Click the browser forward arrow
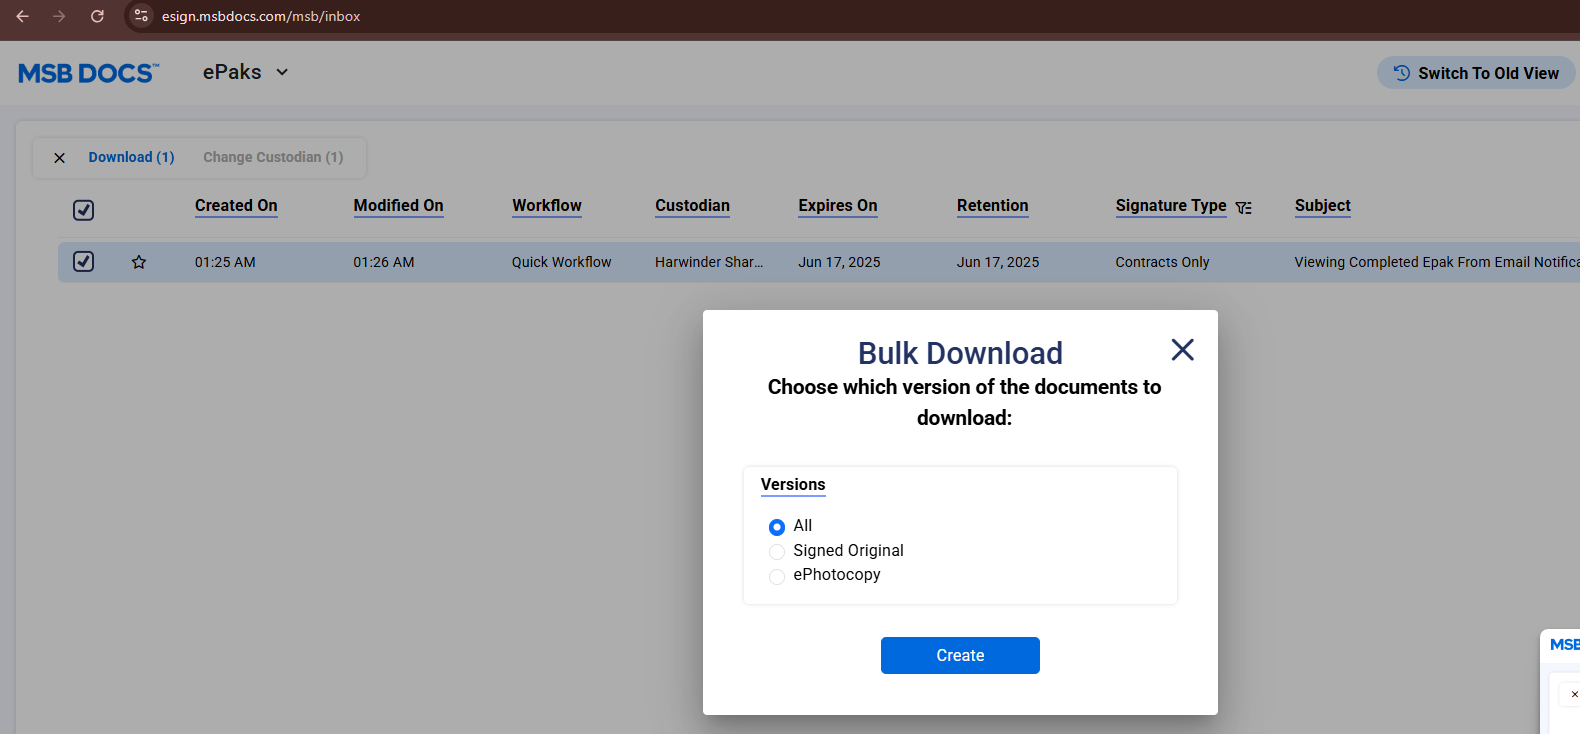1580x734 pixels. 59,16
